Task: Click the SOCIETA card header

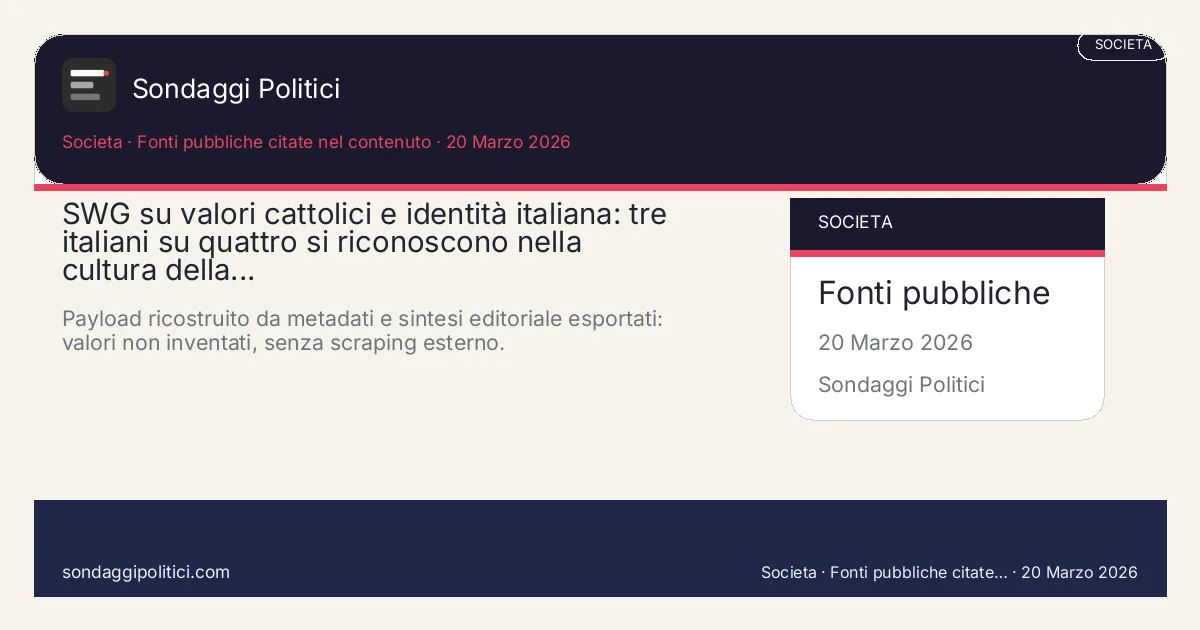Action: coord(947,223)
